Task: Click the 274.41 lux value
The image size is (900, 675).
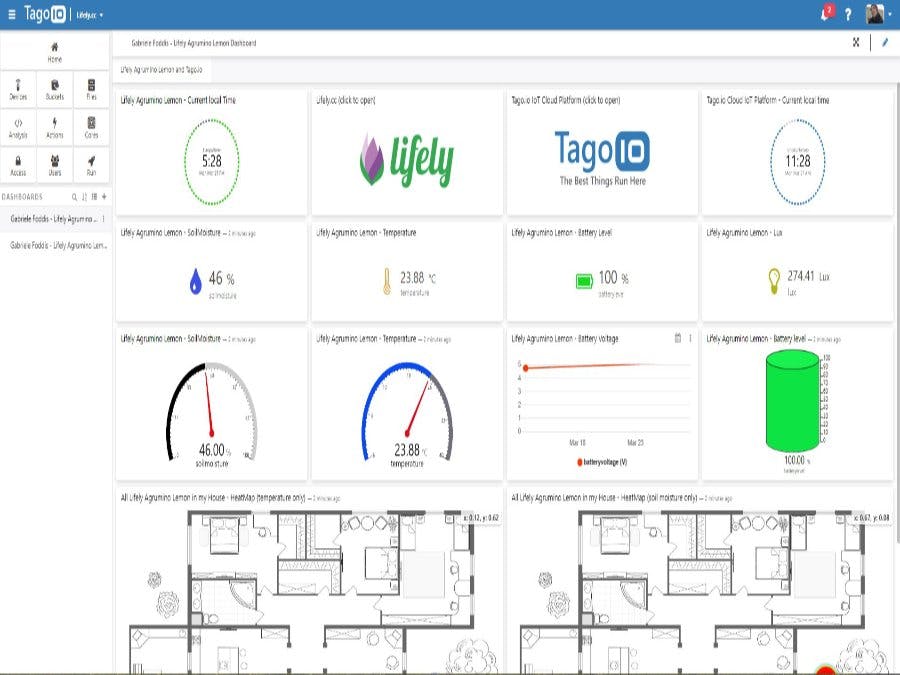Action: point(808,276)
